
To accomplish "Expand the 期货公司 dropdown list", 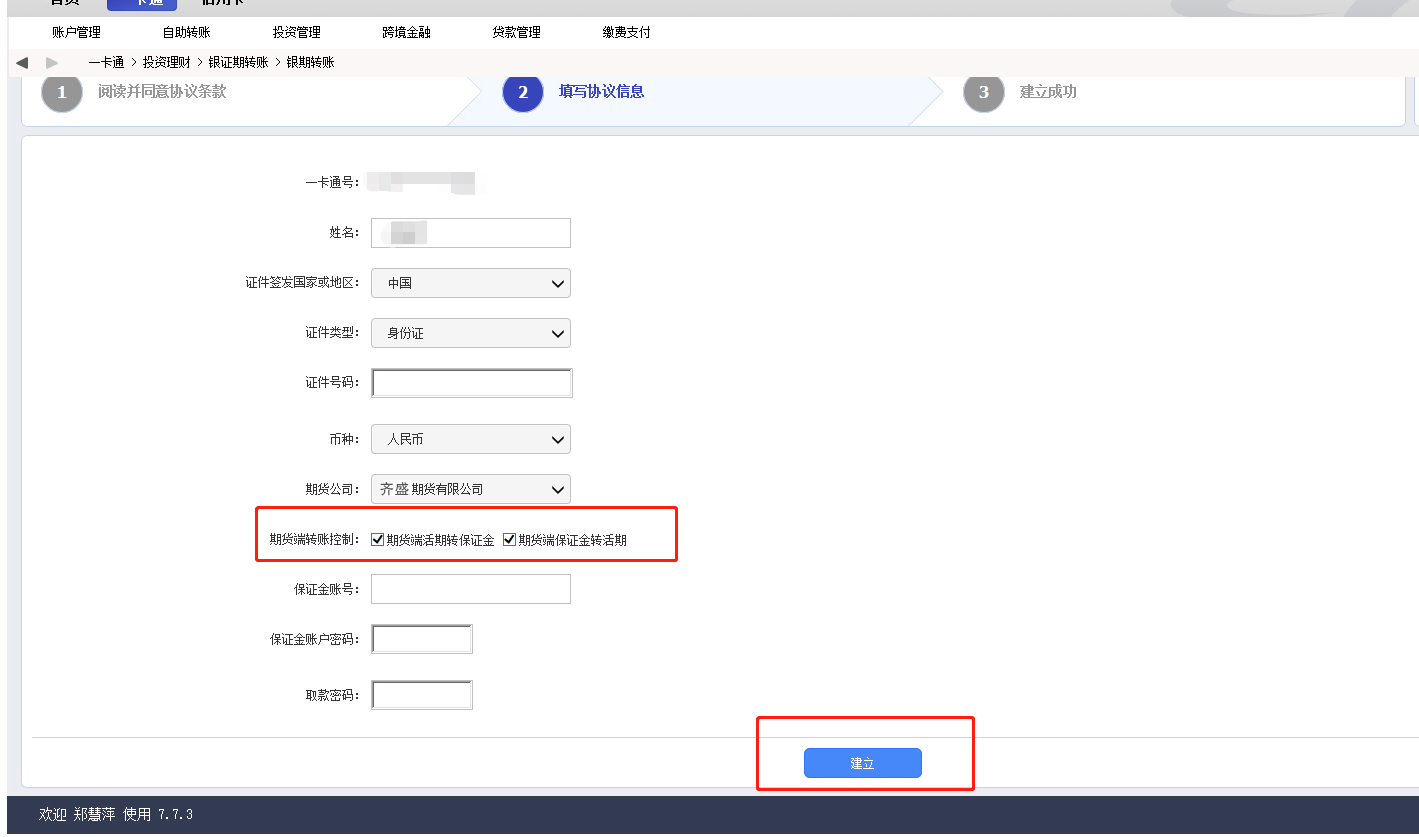I will (x=470, y=489).
